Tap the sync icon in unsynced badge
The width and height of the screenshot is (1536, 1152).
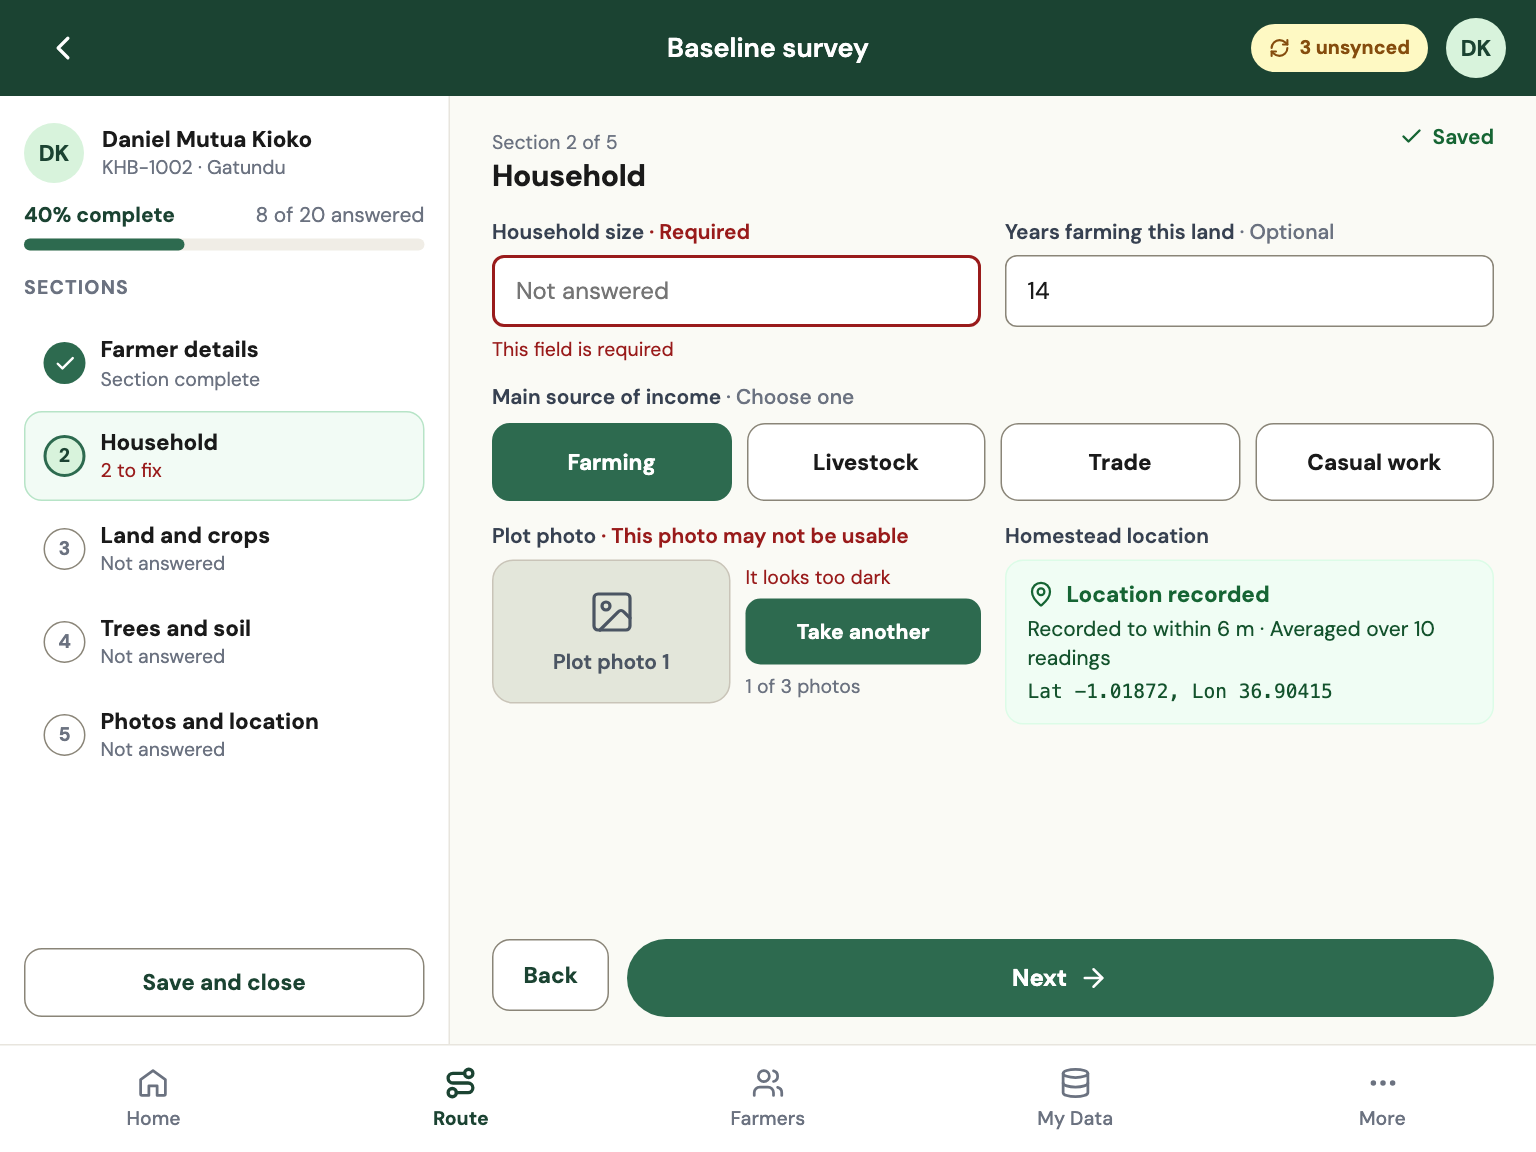1279,48
